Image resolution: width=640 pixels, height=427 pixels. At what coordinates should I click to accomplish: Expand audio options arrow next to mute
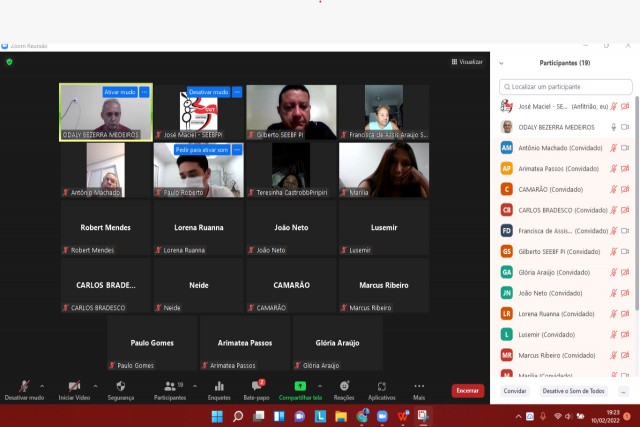click(42, 386)
